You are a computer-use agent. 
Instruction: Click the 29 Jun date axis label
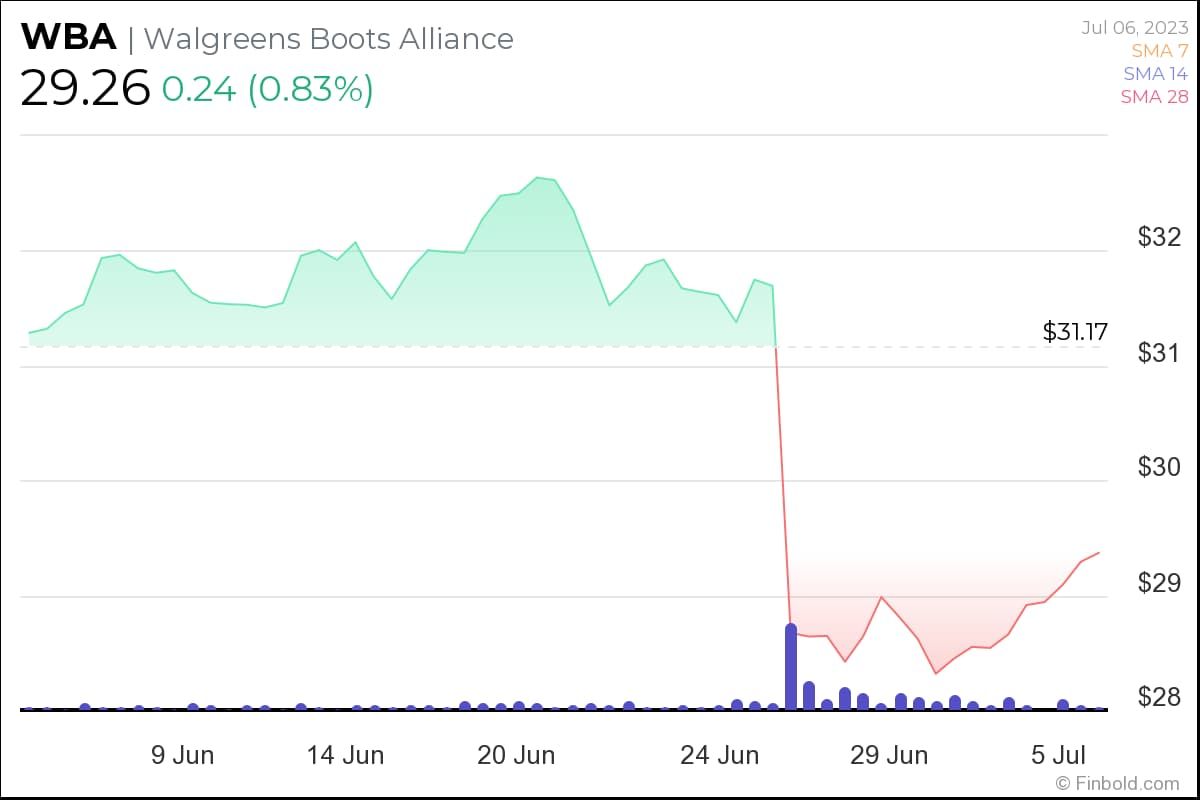[x=888, y=755]
